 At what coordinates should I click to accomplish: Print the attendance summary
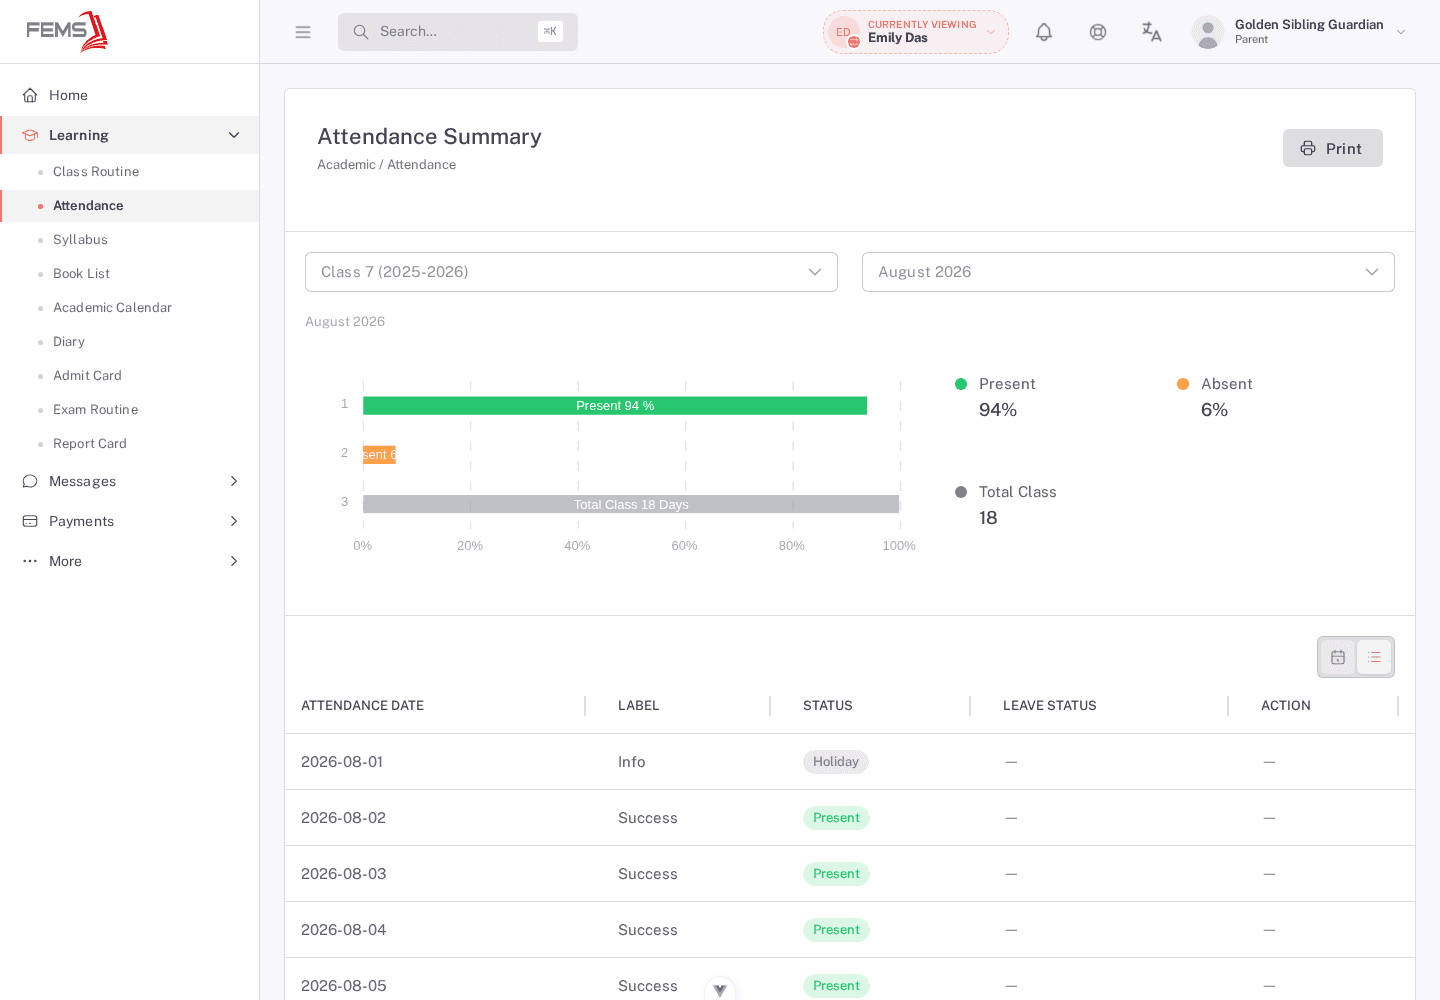[1333, 148]
